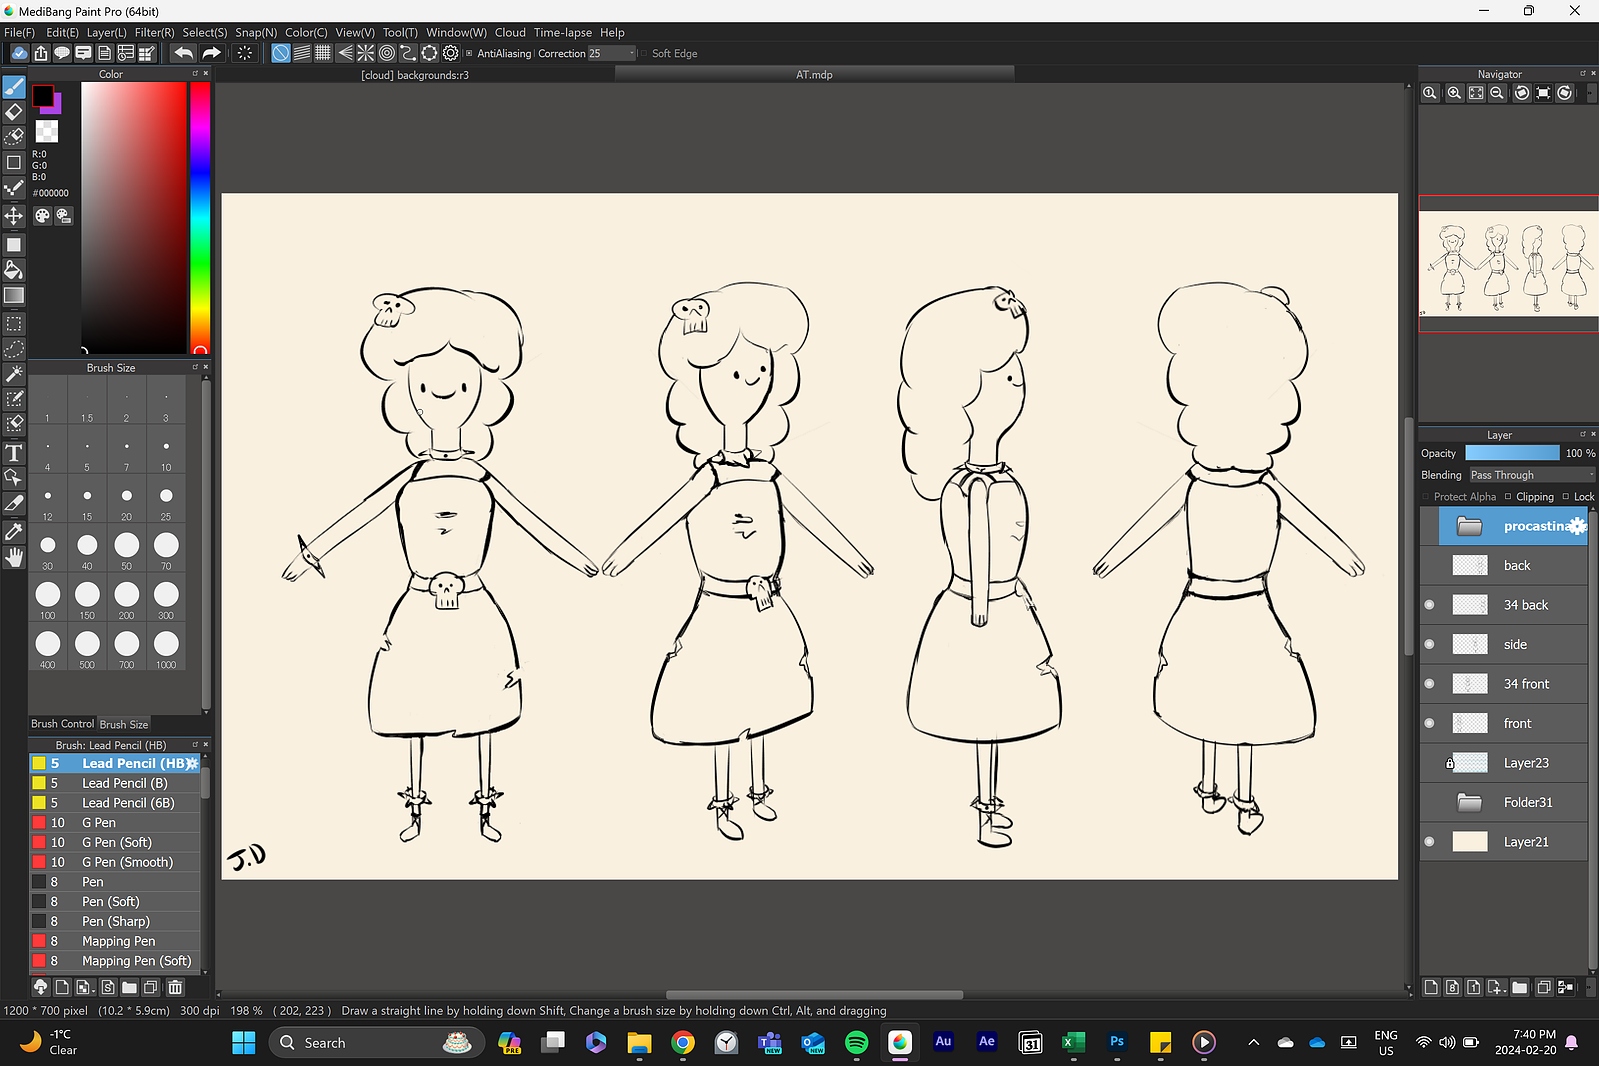Image resolution: width=1599 pixels, height=1066 pixels.
Task: Select the Layer23 layer
Action: (1503, 763)
